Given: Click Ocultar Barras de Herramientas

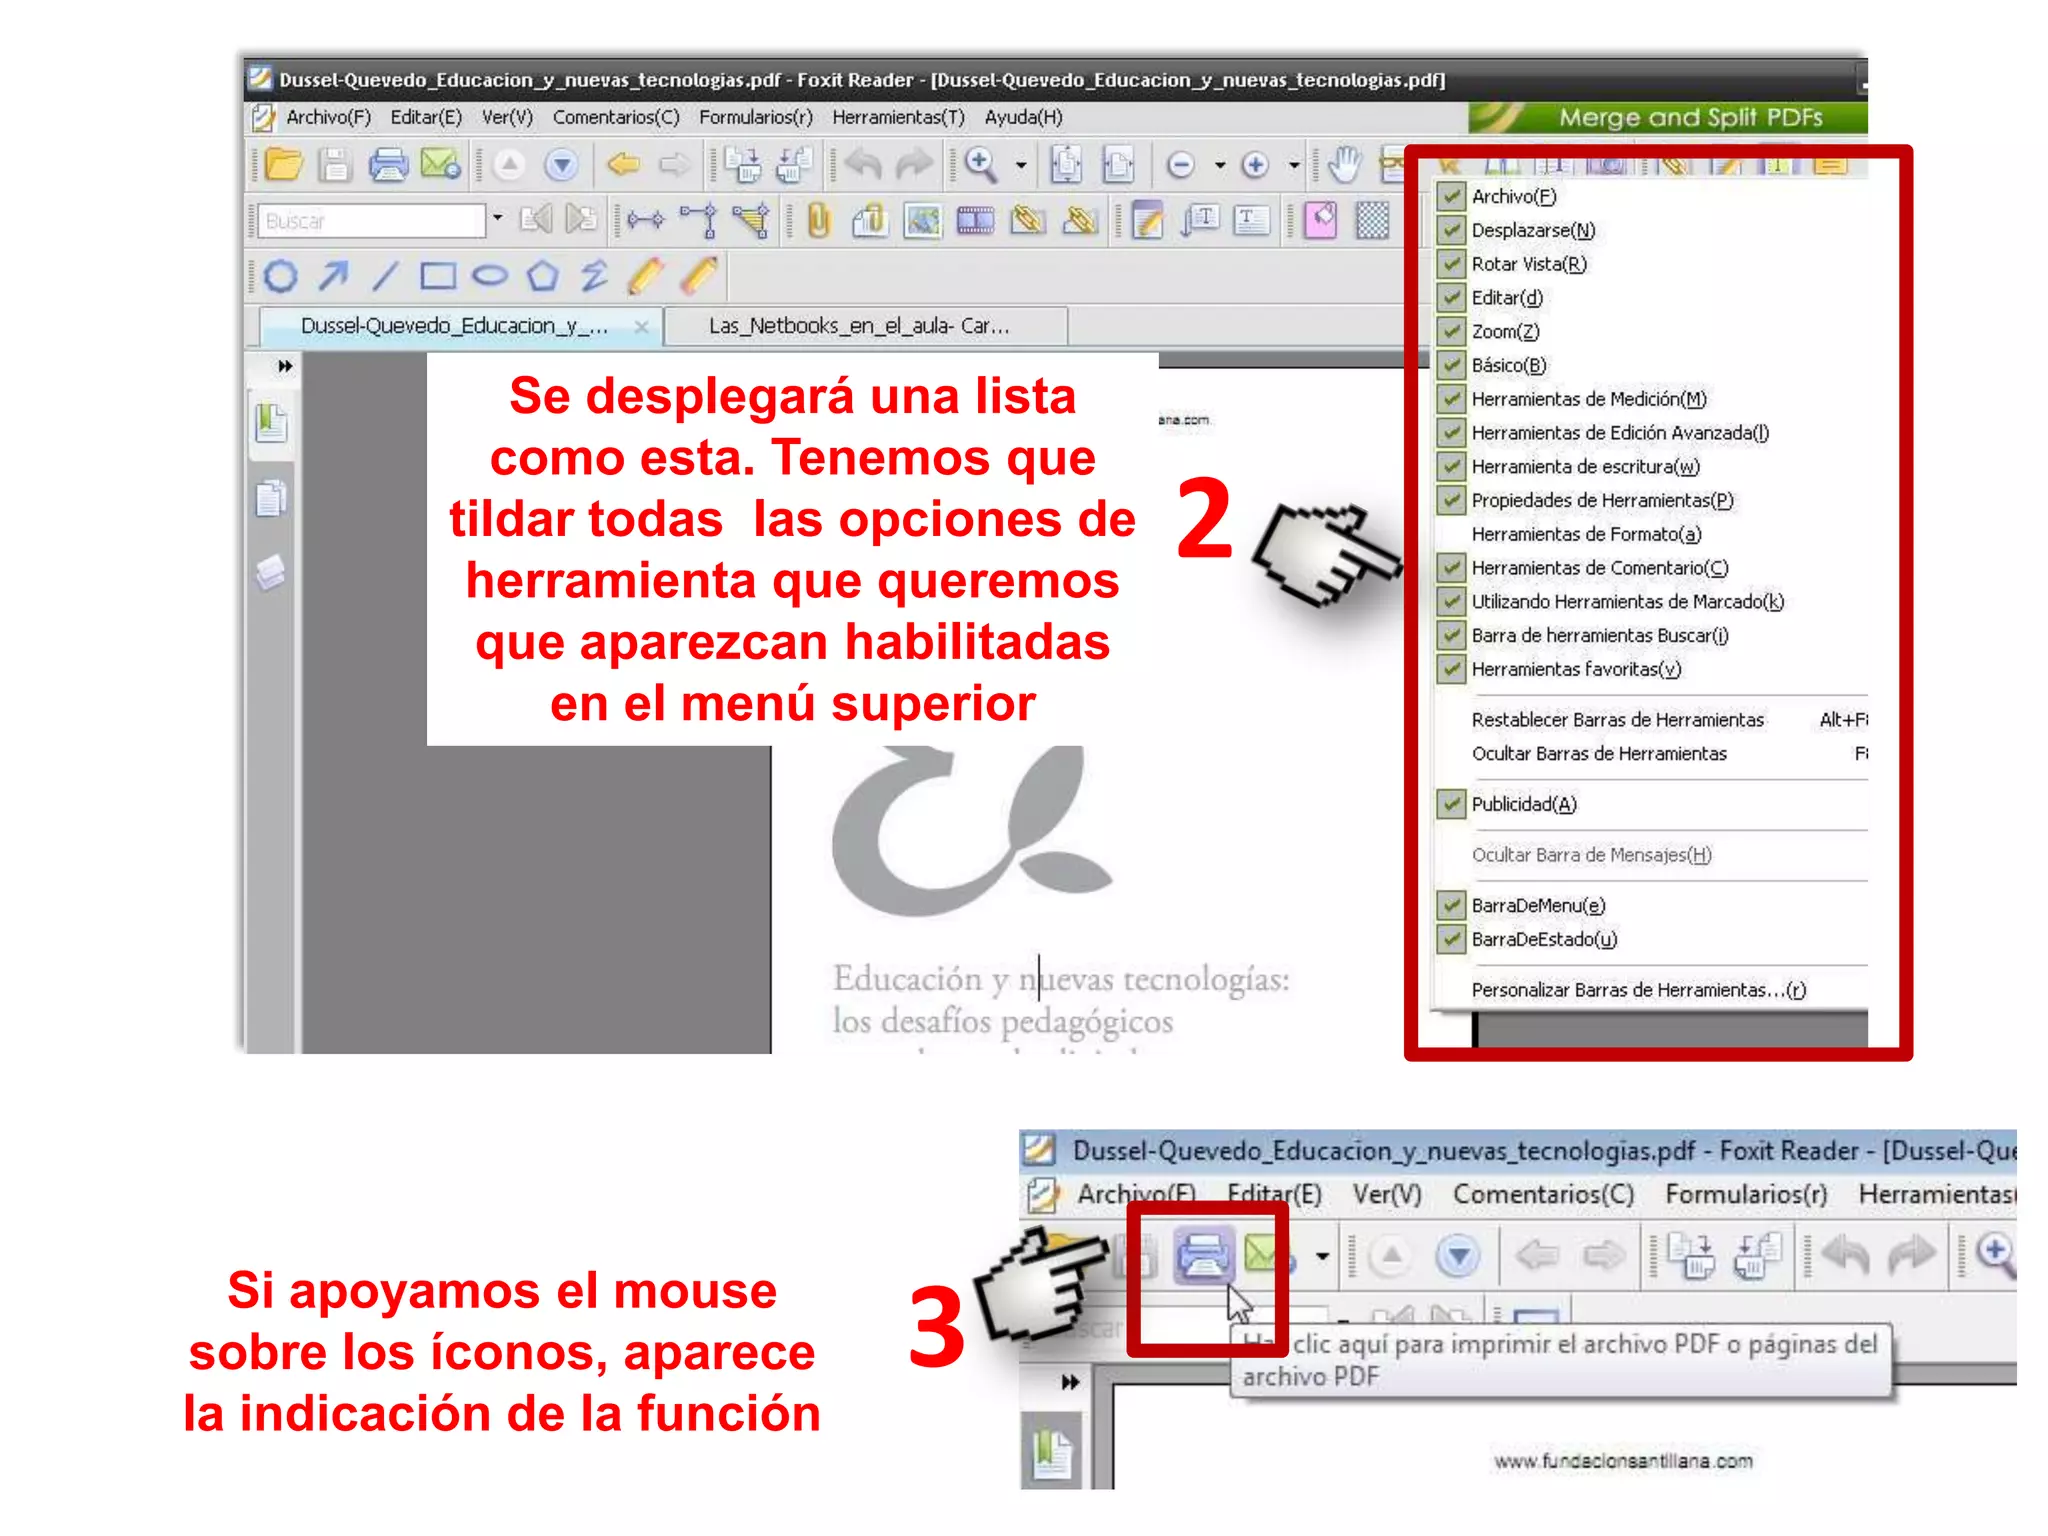Looking at the screenshot, I should (1599, 754).
